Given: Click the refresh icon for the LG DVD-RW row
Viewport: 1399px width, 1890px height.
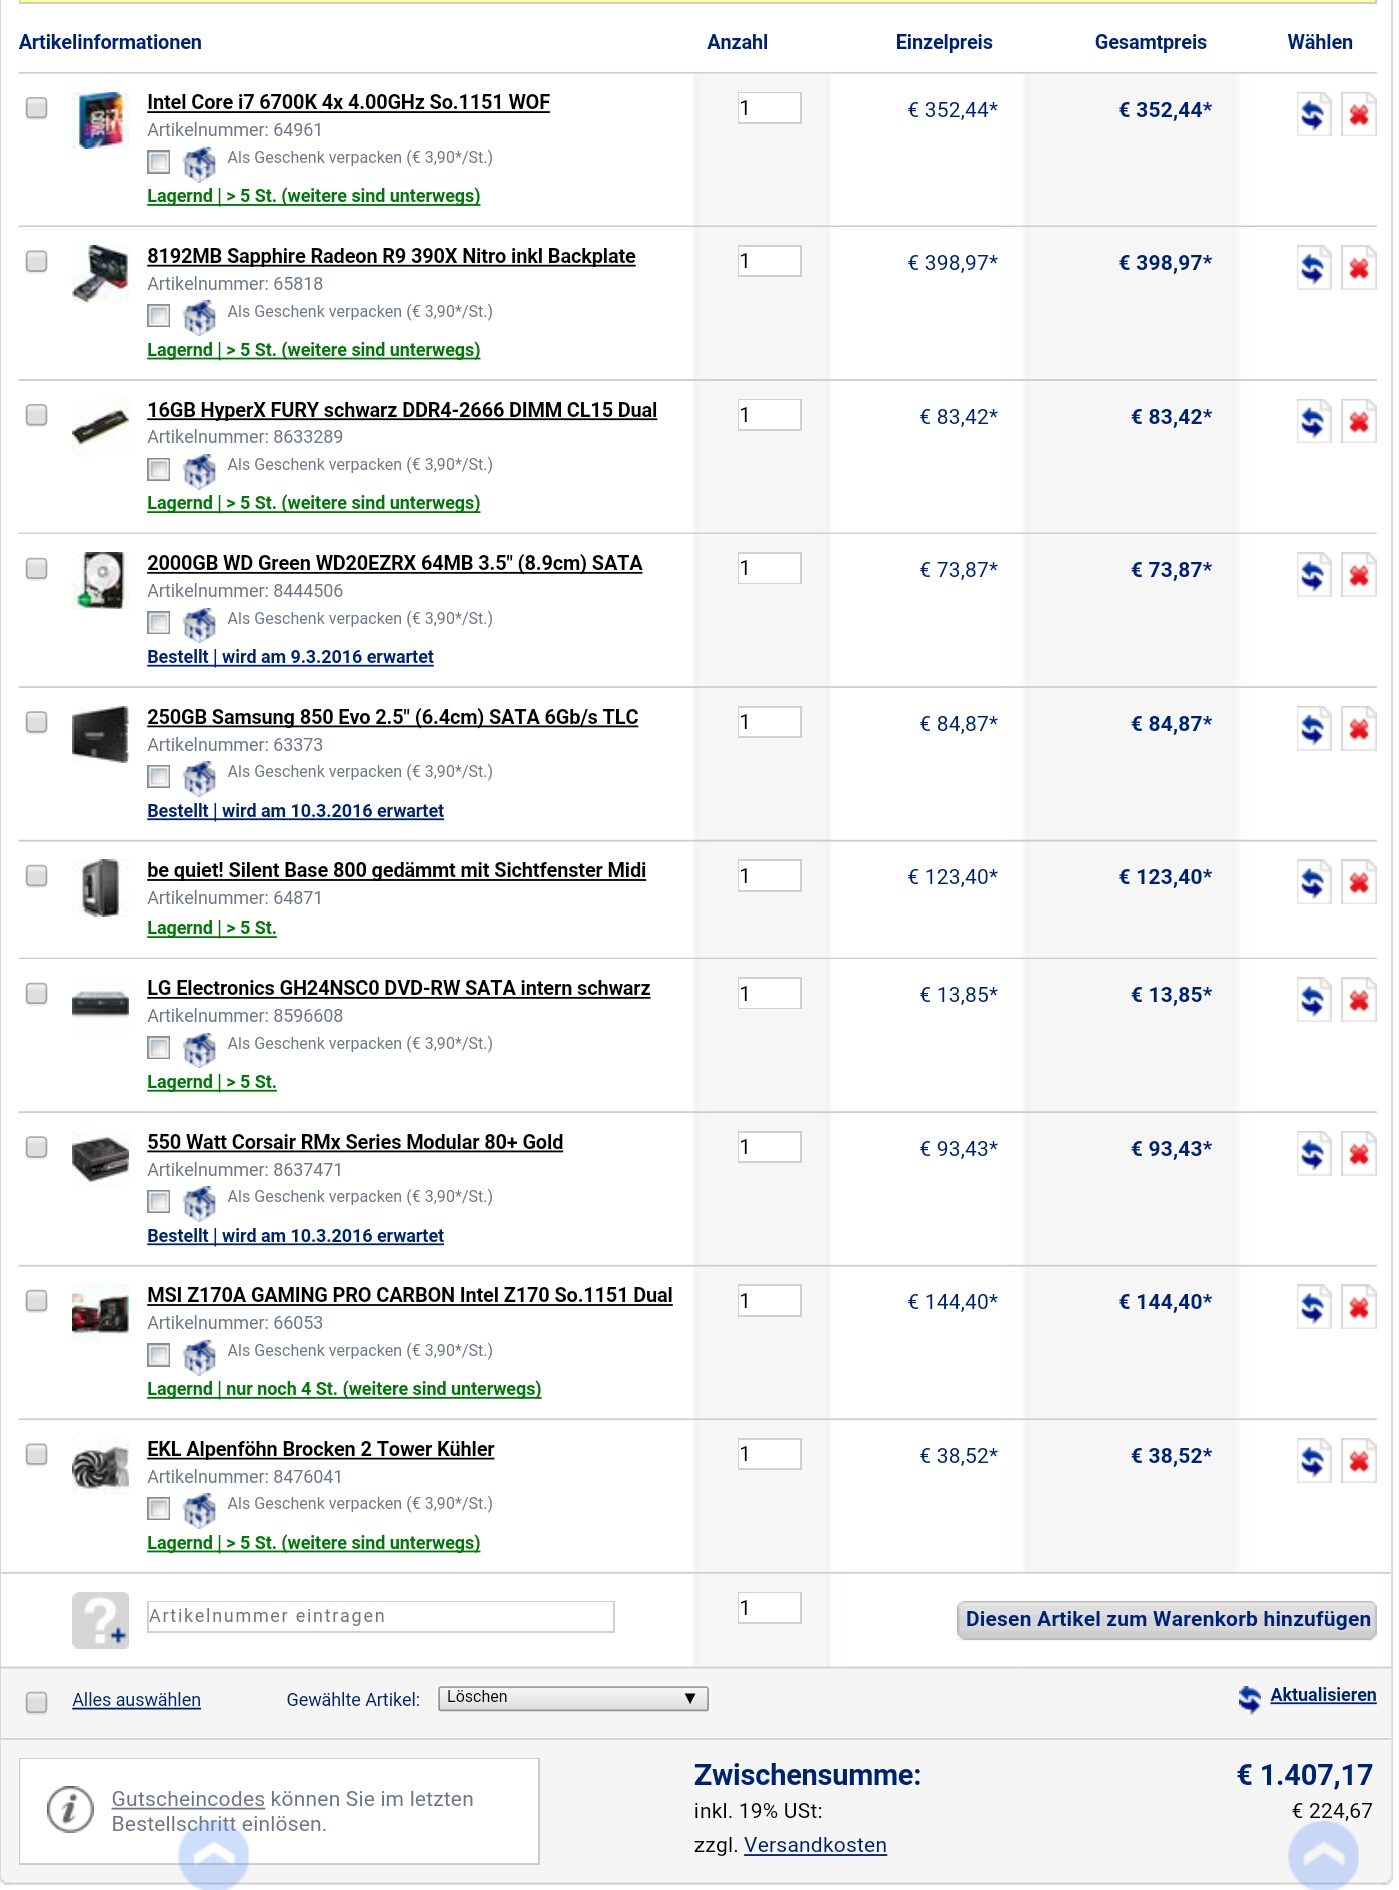Looking at the screenshot, I should tap(1313, 999).
